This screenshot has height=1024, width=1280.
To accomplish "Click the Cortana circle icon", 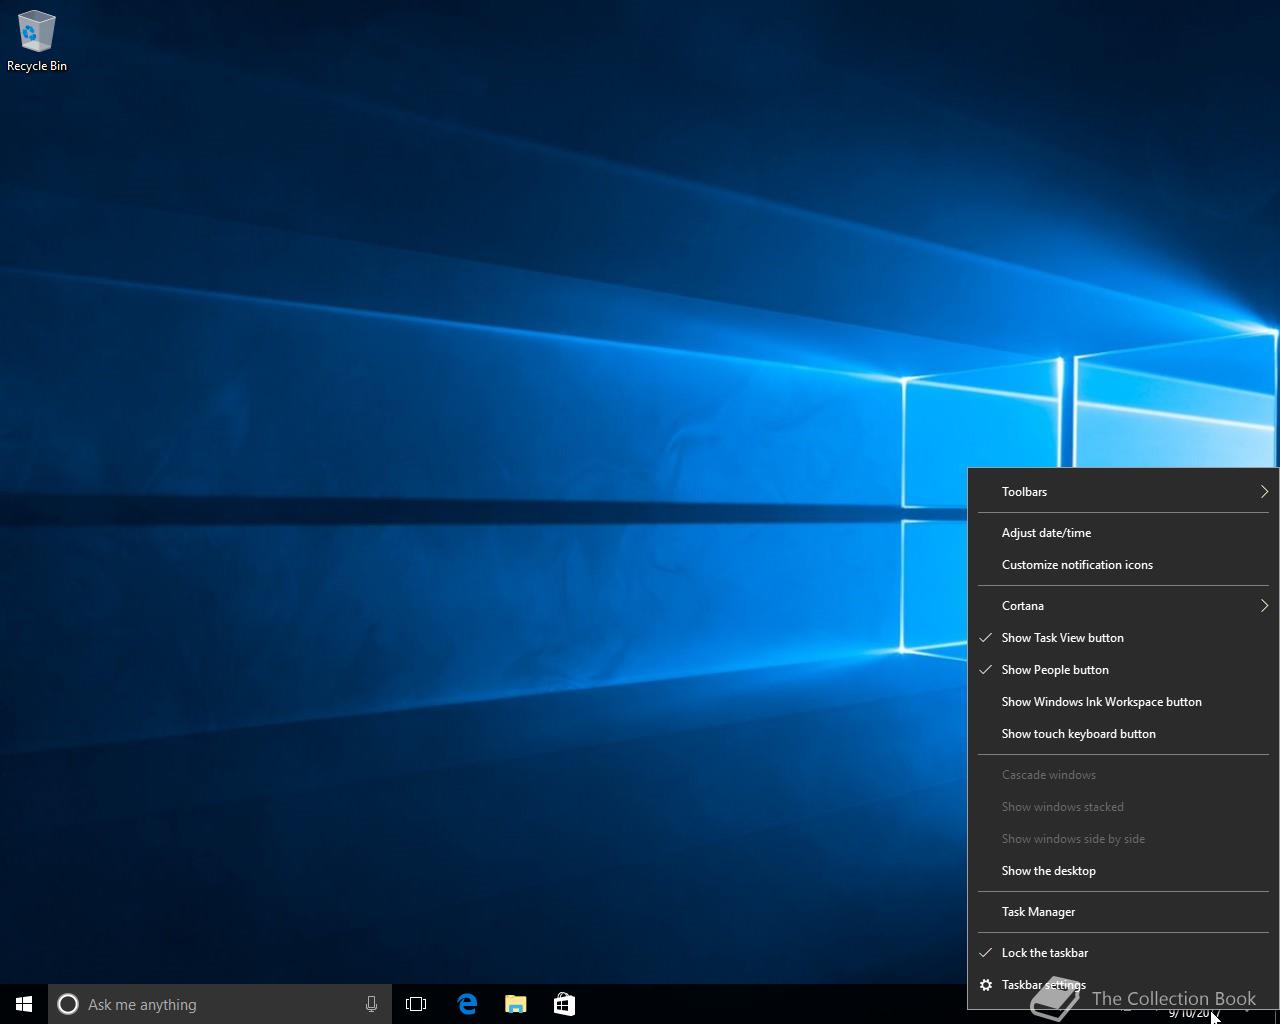I will pos(68,1004).
